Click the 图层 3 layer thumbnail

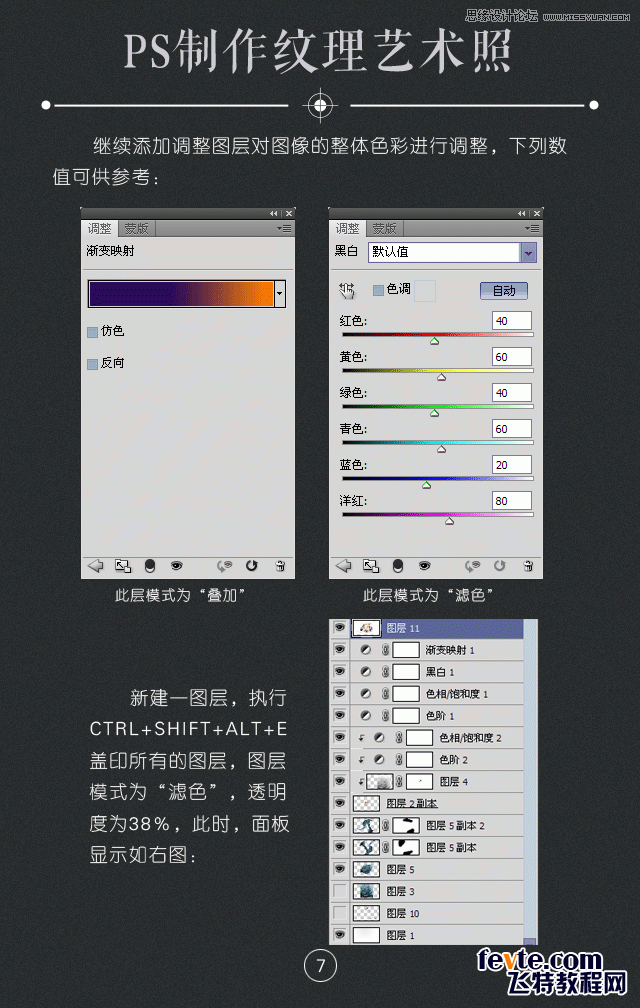pyautogui.click(x=366, y=891)
